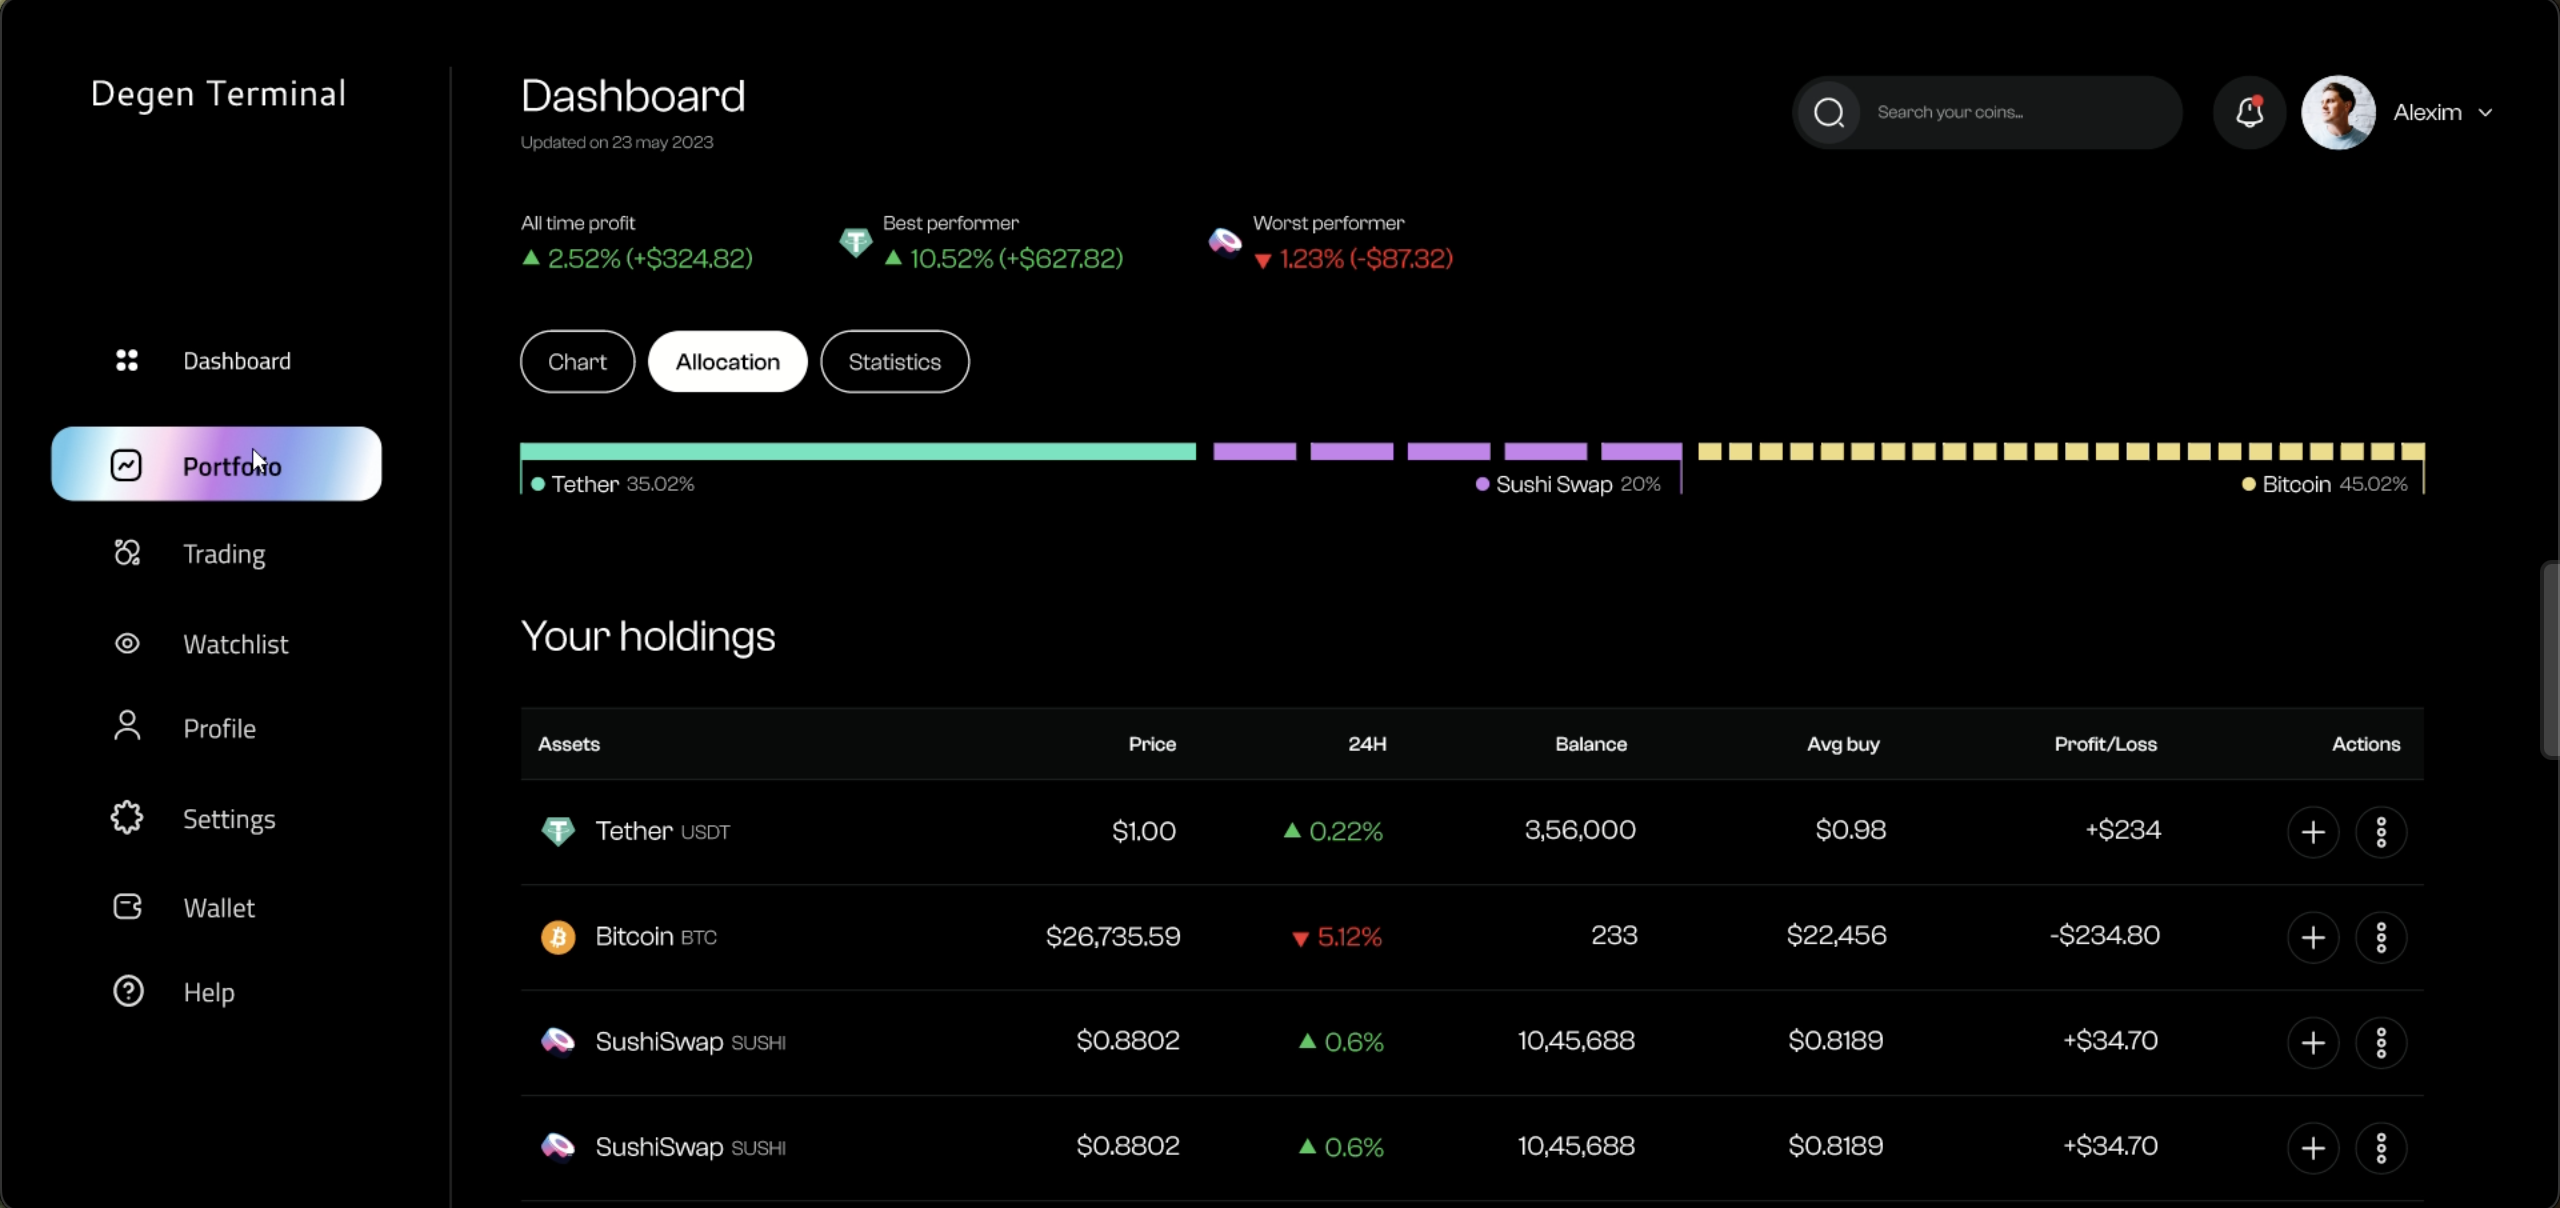Viewport: 2560px width, 1208px height.
Task: Open three-dot menu for Bitcoin row
Action: coord(2380,937)
